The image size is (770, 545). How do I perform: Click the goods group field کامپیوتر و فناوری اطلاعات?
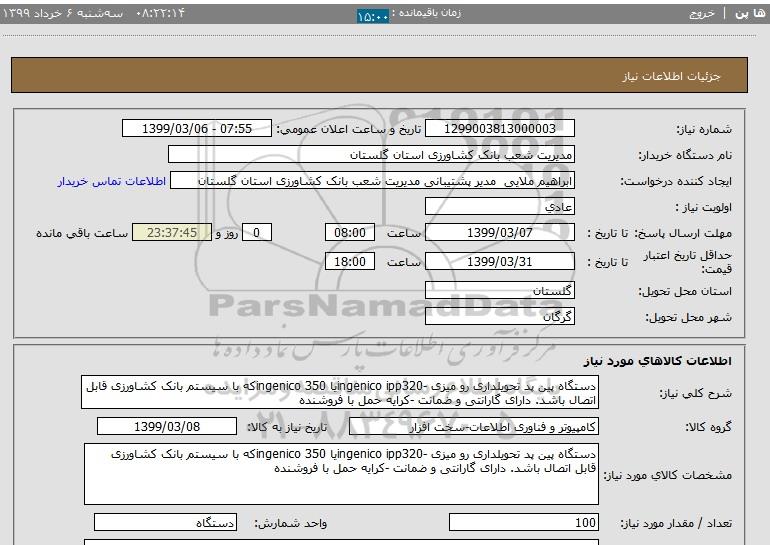[x=474, y=426]
